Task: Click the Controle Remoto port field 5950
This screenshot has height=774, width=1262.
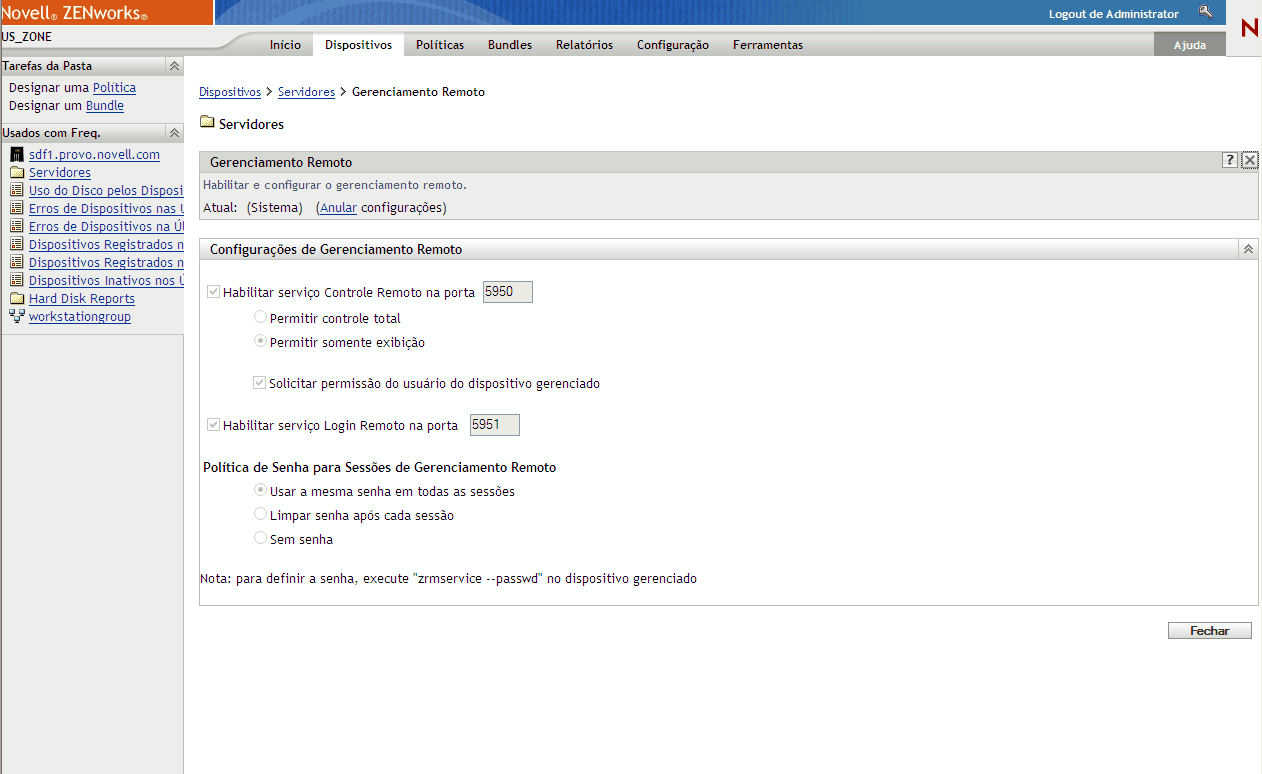Action: pyautogui.click(x=508, y=292)
